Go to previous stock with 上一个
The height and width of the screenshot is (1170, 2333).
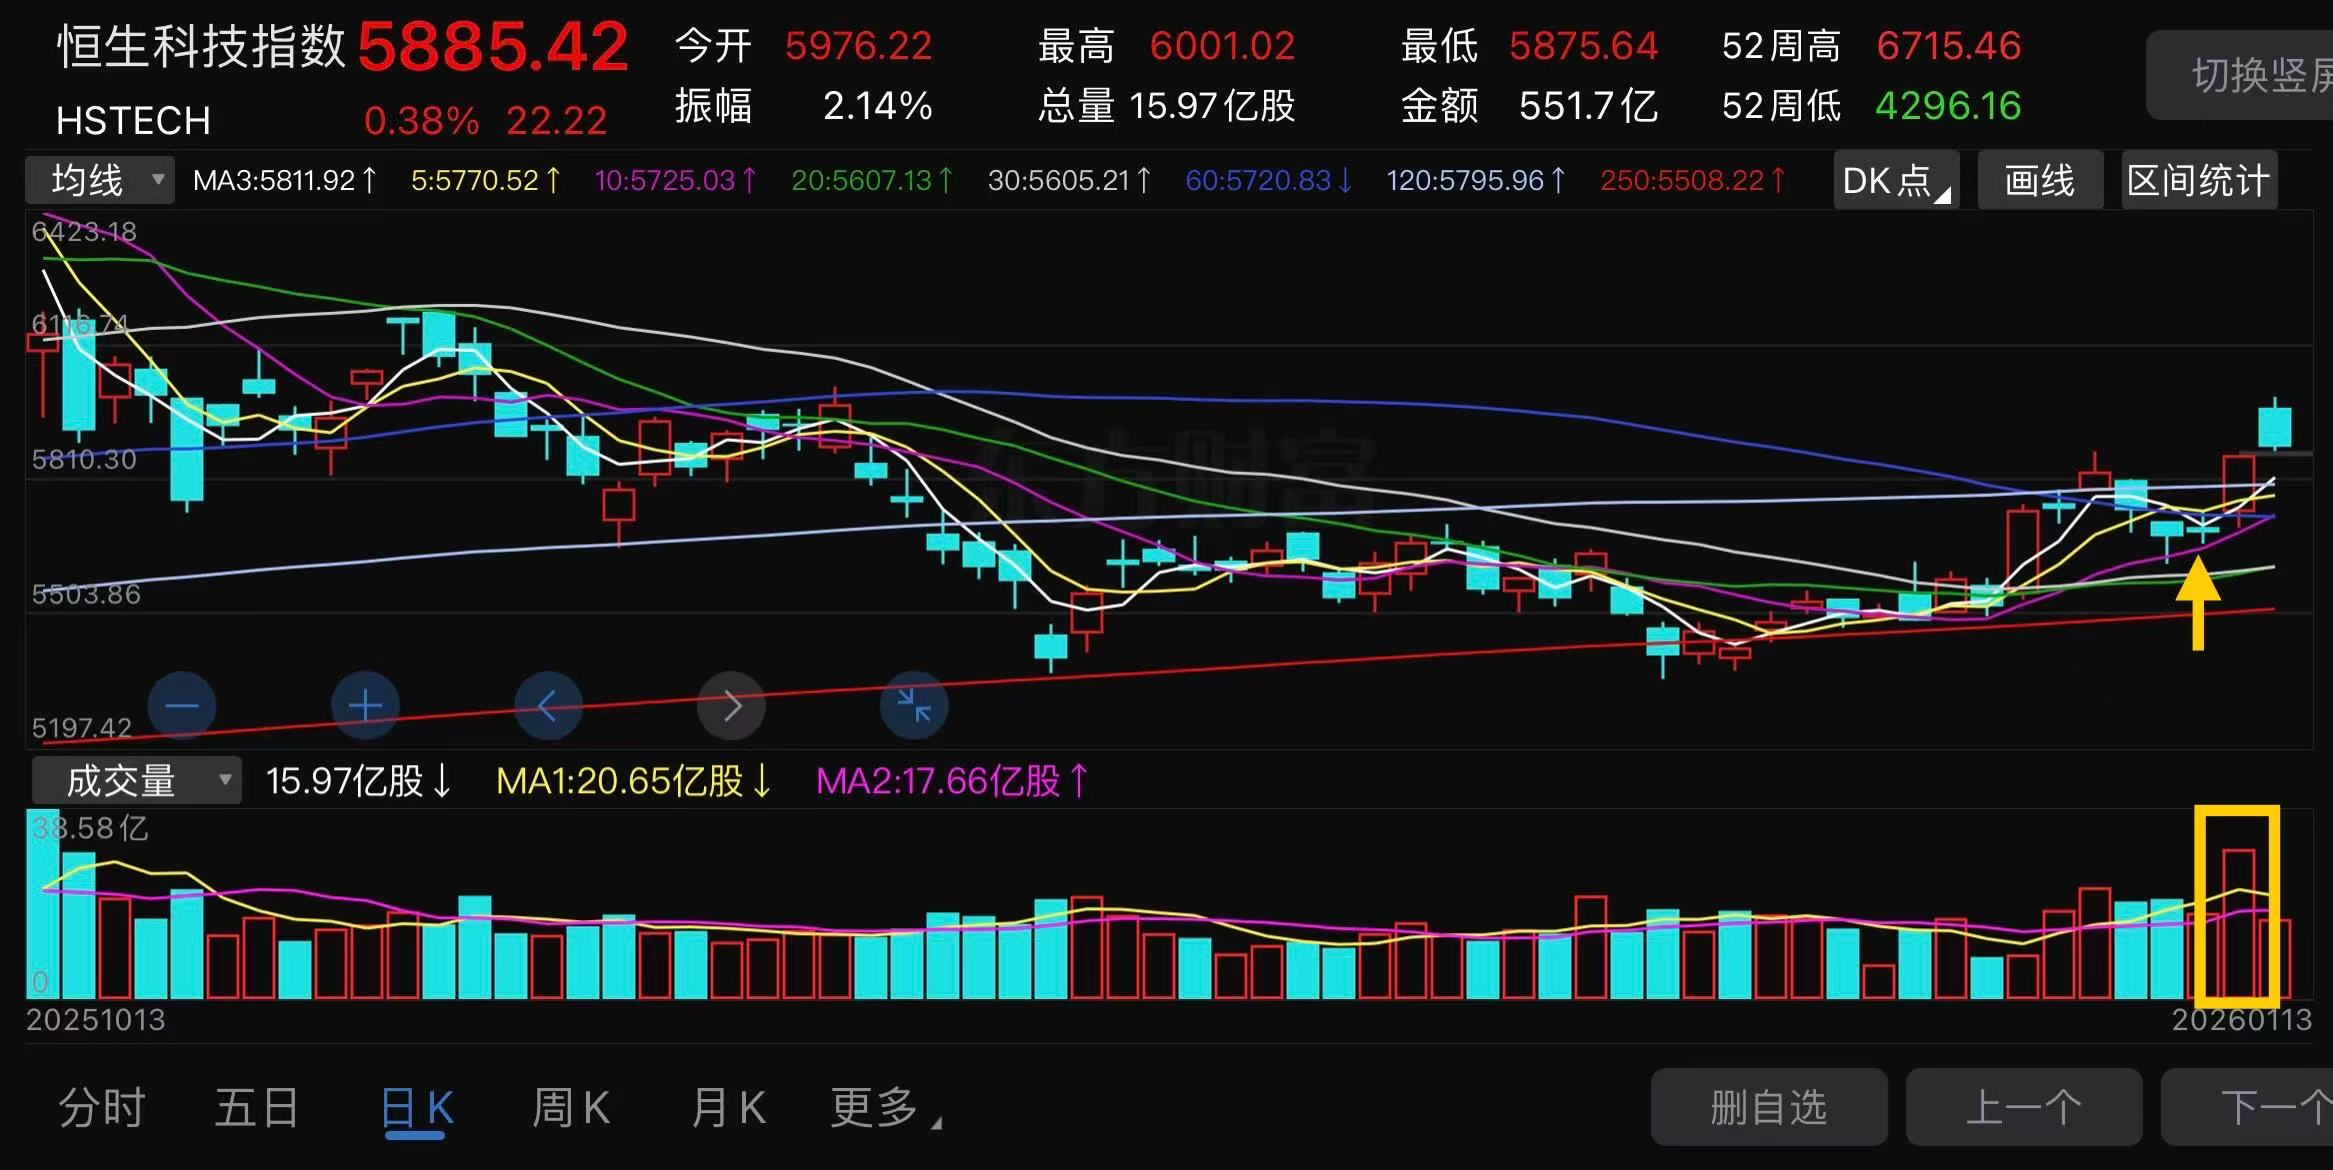coord(2024,1107)
